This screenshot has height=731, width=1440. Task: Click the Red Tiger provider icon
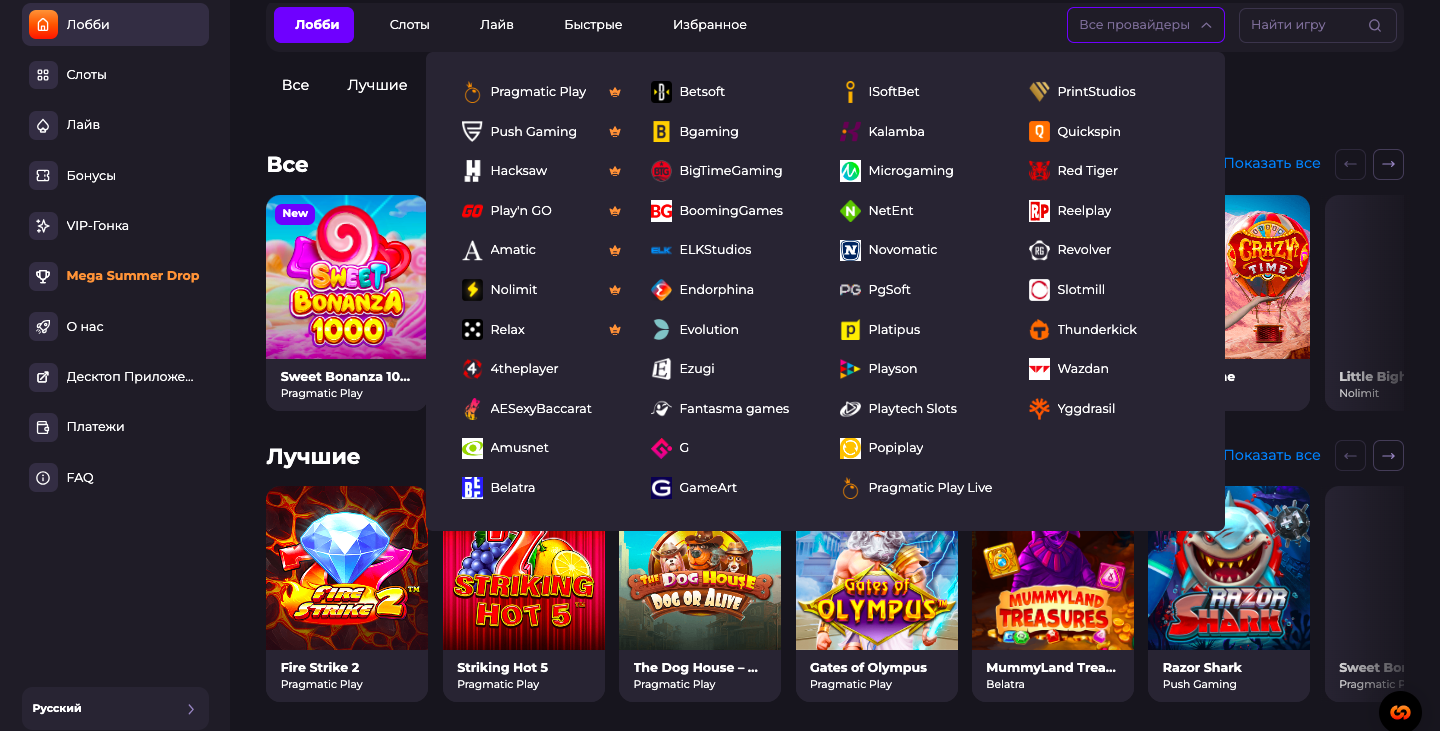coord(1039,171)
